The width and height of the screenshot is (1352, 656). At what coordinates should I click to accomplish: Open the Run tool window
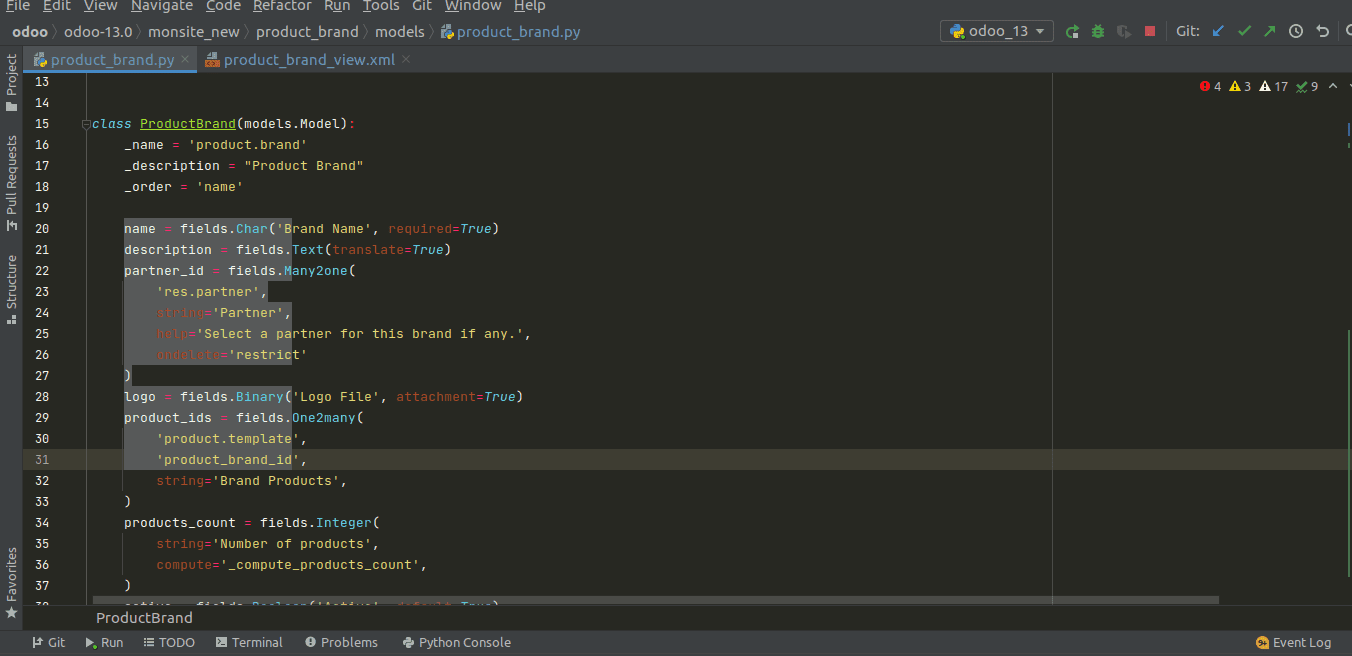[104, 642]
